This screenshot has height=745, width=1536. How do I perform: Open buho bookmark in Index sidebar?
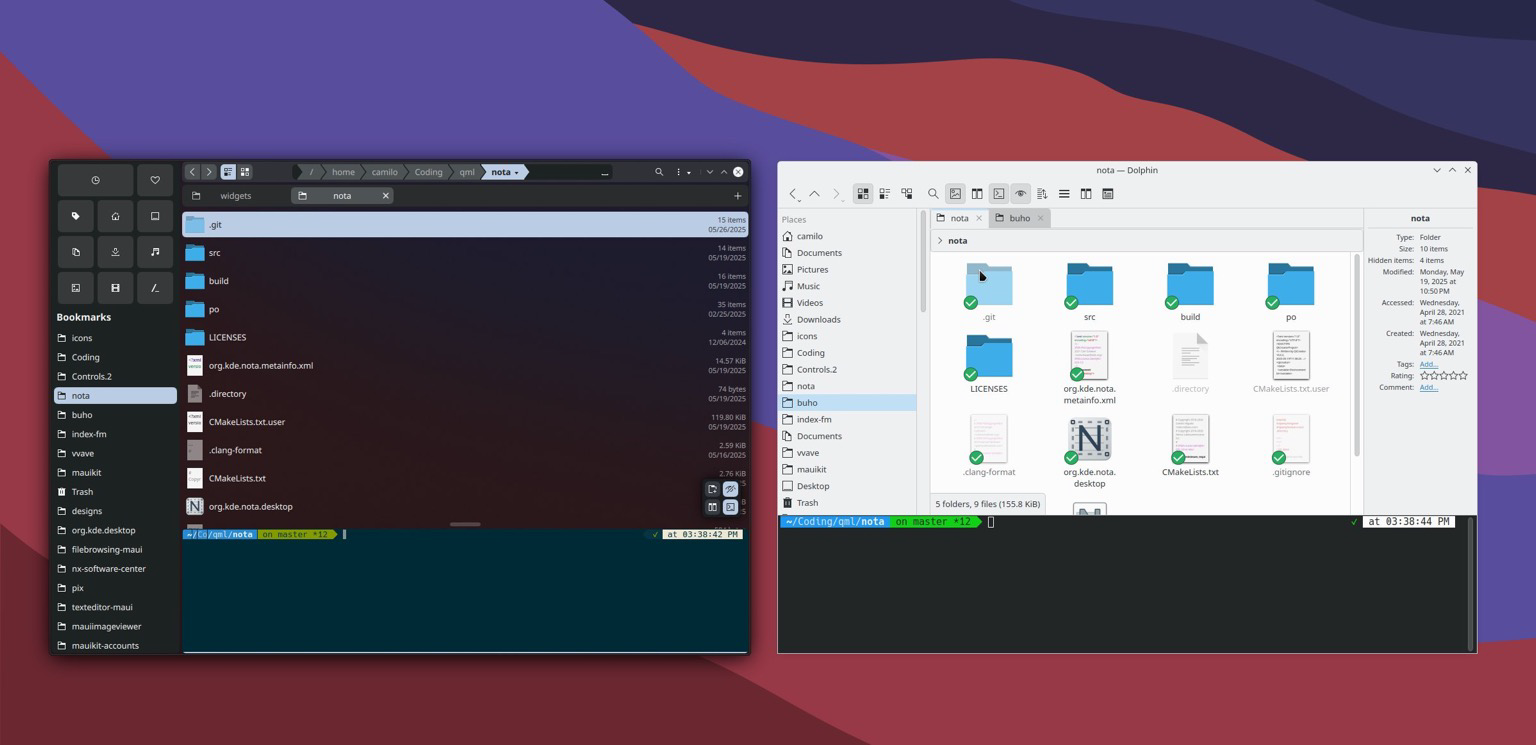click(x=115, y=415)
